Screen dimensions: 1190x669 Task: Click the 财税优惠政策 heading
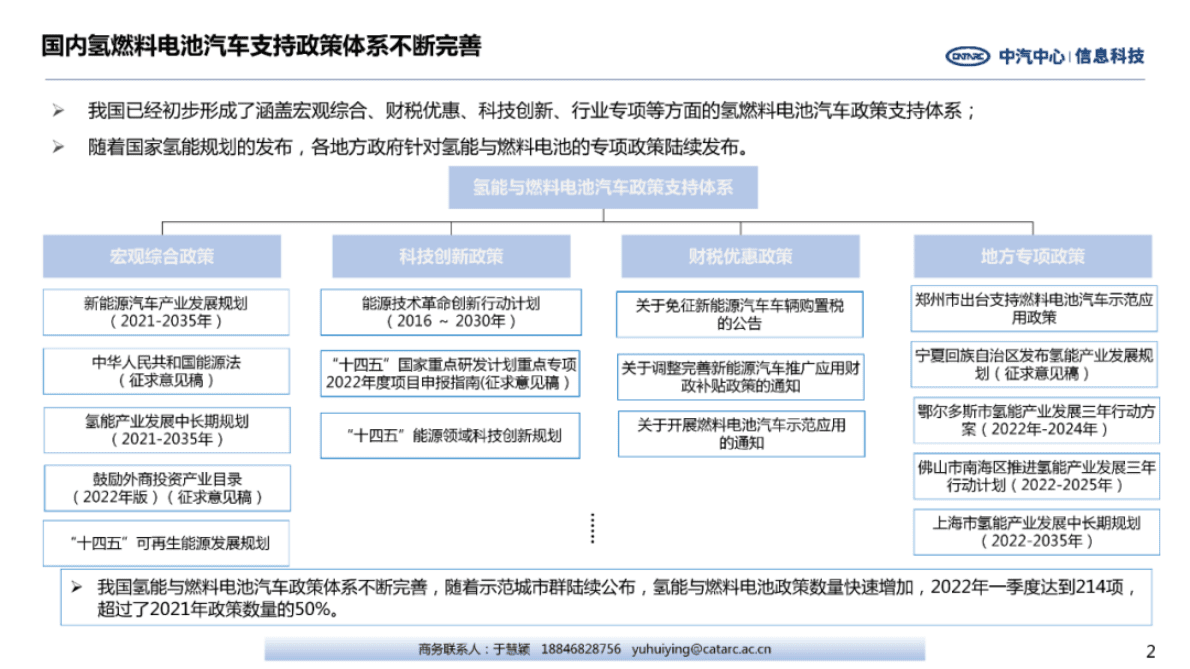[742, 255]
